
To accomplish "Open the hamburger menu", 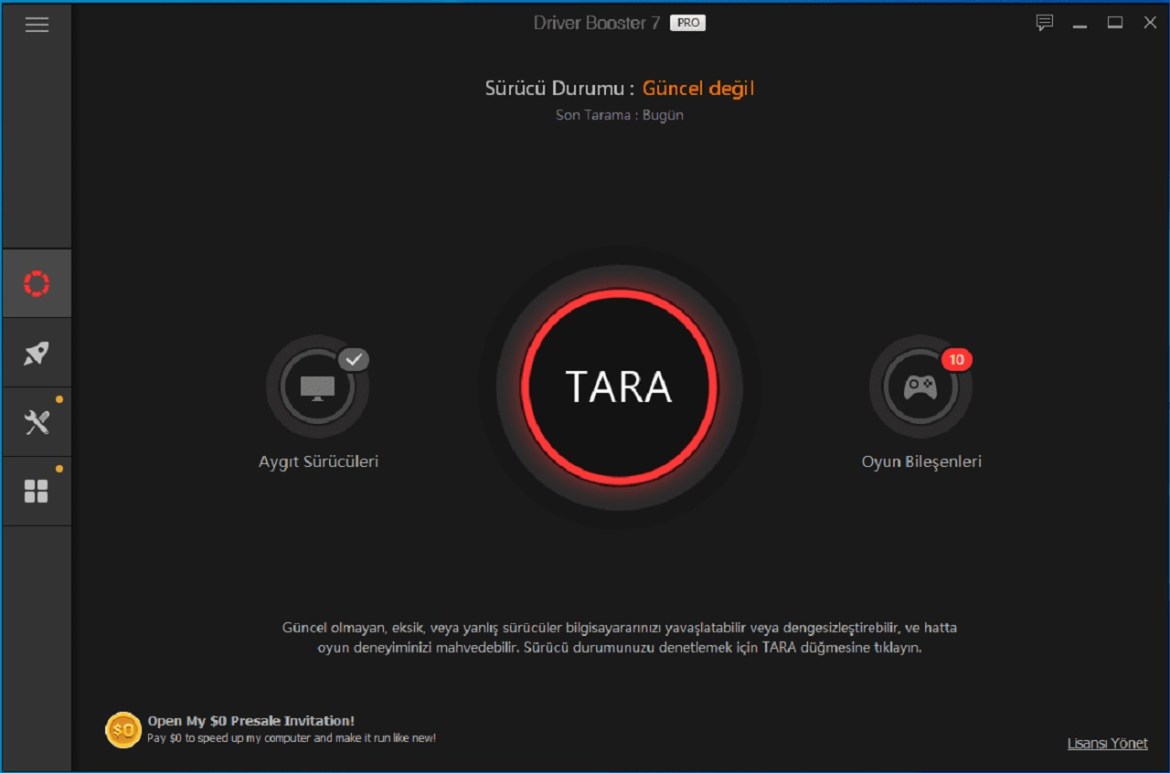I will coord(37,25).
